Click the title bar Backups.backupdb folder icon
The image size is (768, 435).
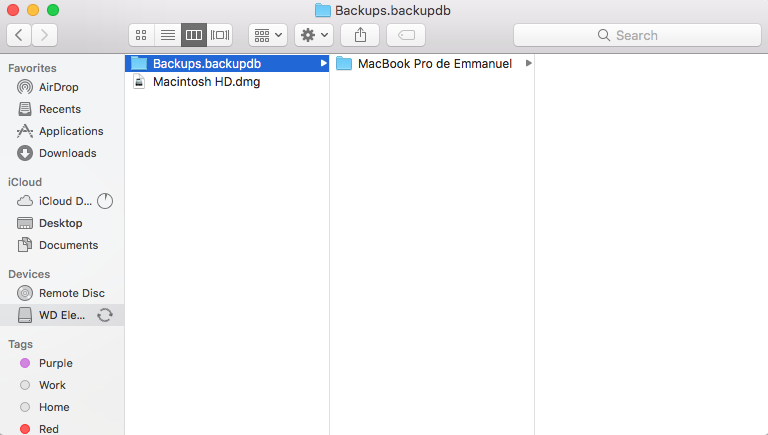point(322,10)
